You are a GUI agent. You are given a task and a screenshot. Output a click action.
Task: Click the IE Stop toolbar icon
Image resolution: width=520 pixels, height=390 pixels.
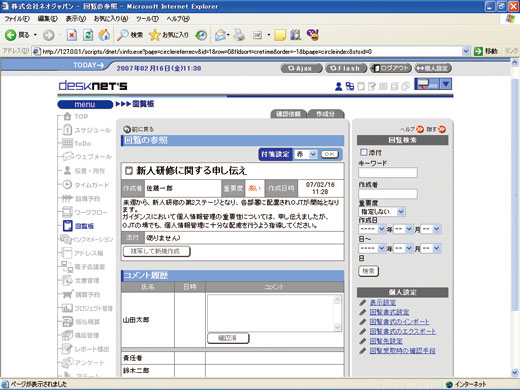[x=72, y=35]
